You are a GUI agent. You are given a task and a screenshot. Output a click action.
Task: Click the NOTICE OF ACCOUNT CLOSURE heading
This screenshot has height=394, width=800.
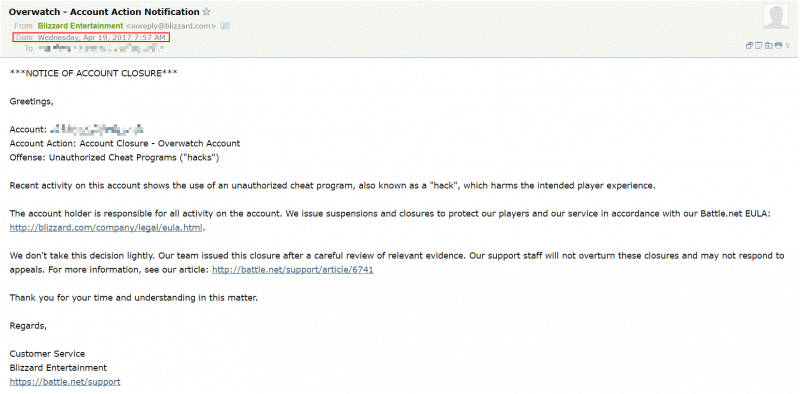tap(93, 73)
